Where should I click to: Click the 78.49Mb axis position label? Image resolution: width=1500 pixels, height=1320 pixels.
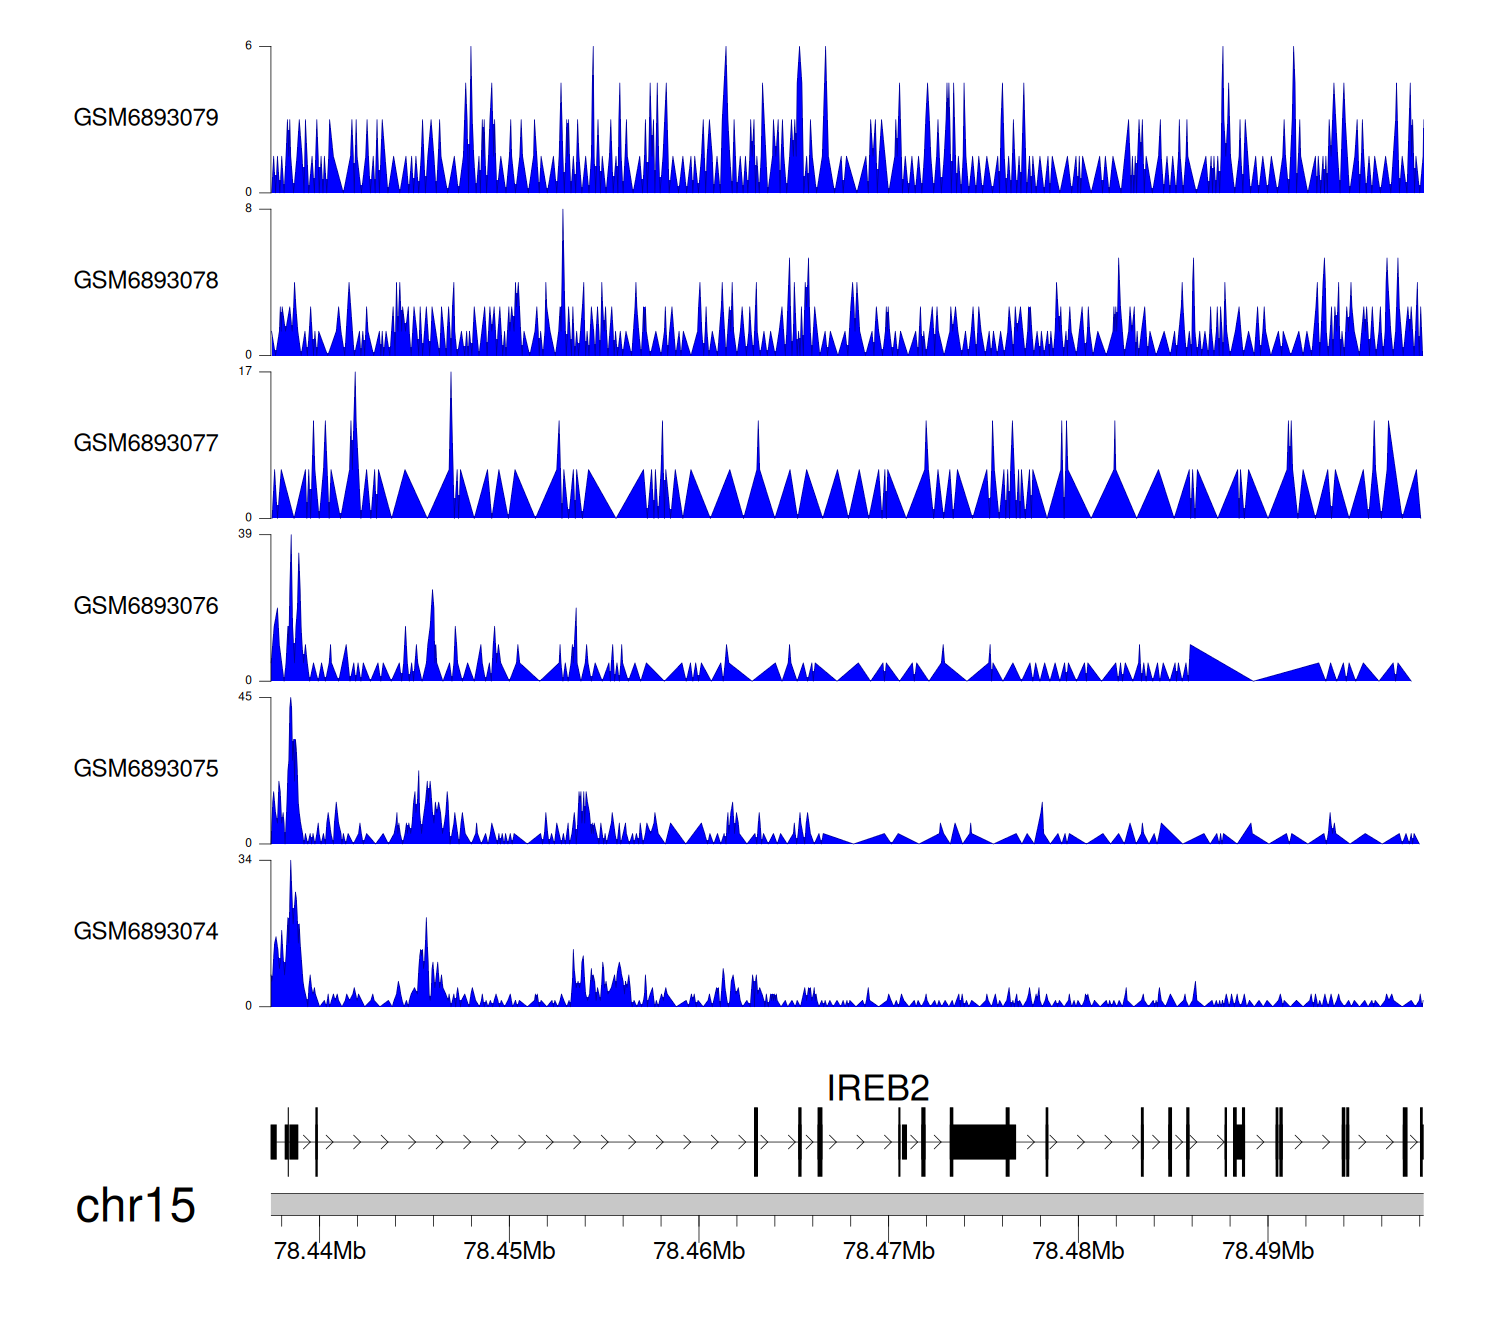(x=1268, y=1251)
